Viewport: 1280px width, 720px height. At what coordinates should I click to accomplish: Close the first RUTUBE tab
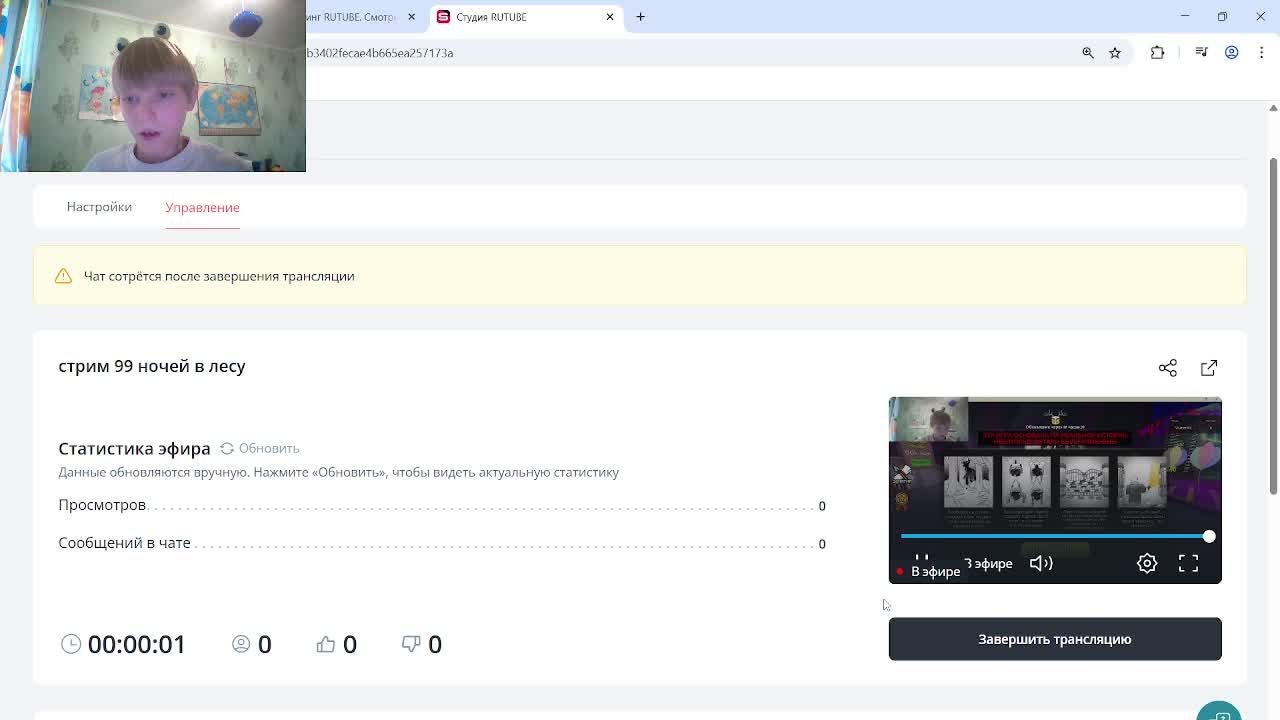click(x=411, y=17)
